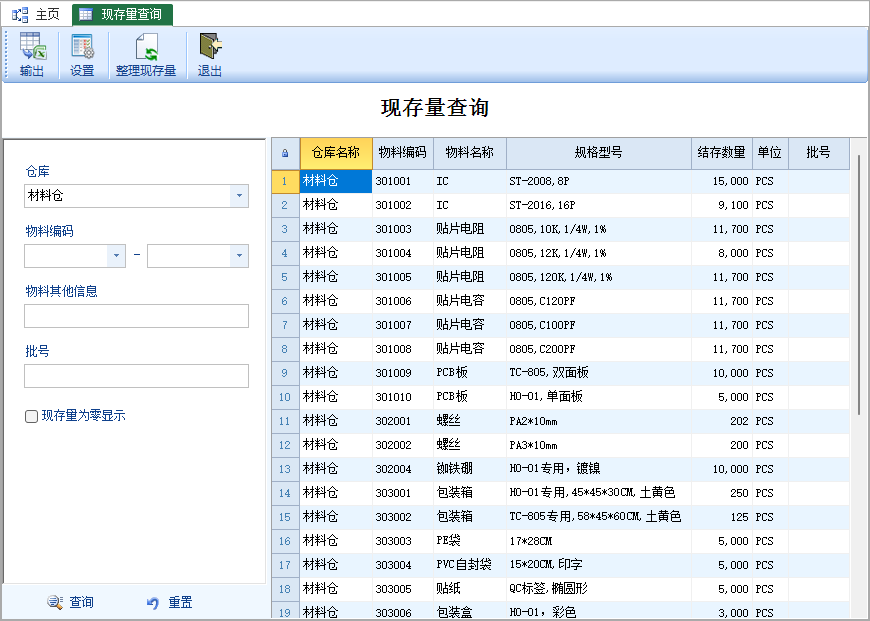The width and height of the screenshot is (870, 621).
Task: Click the 批号 column header
Action: click(x=818, y=153)
